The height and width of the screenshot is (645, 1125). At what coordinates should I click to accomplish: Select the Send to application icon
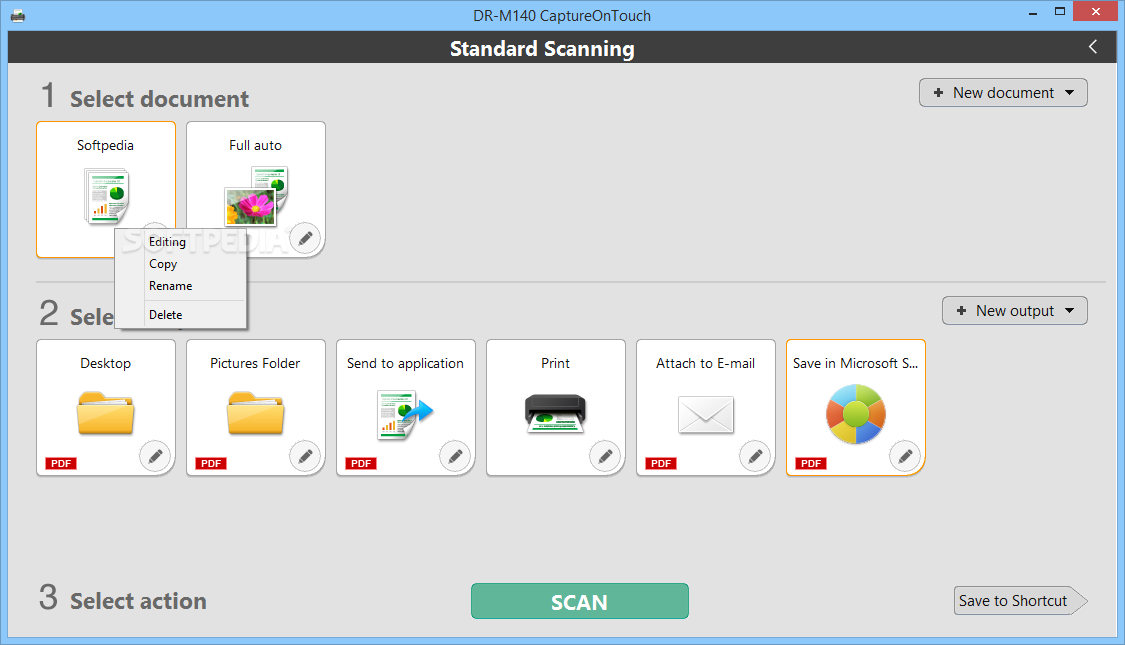(405, 415)
